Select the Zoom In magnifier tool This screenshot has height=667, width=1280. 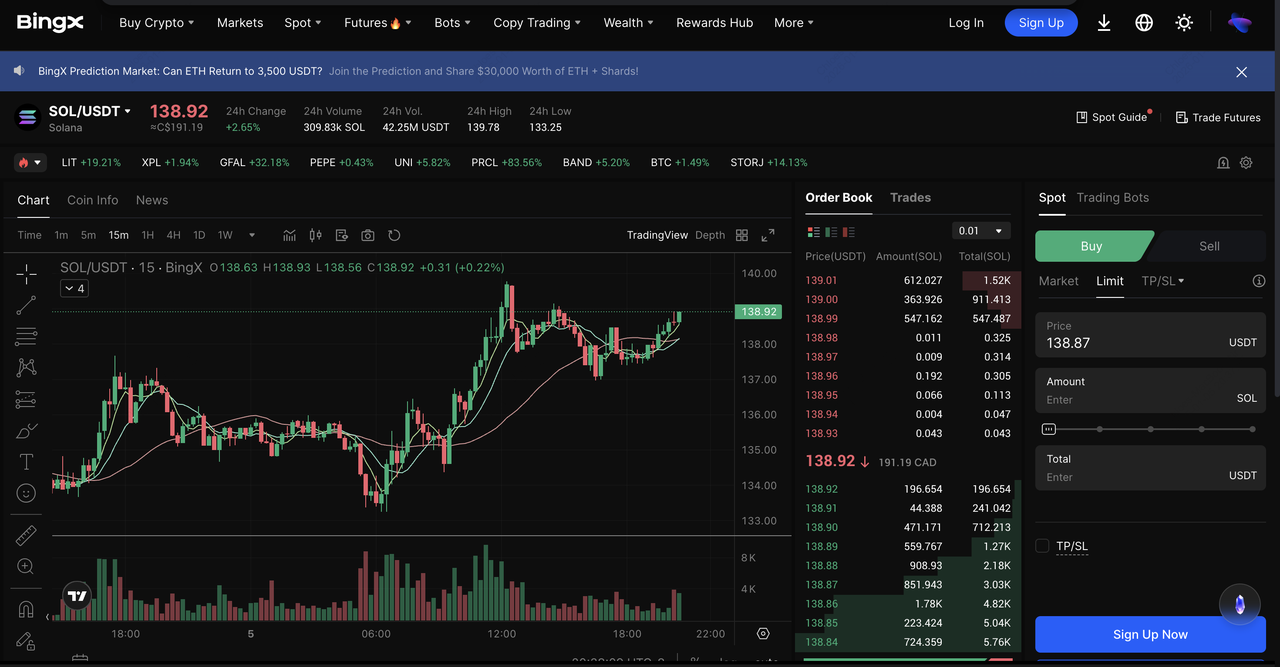click(x=25, y=566)
